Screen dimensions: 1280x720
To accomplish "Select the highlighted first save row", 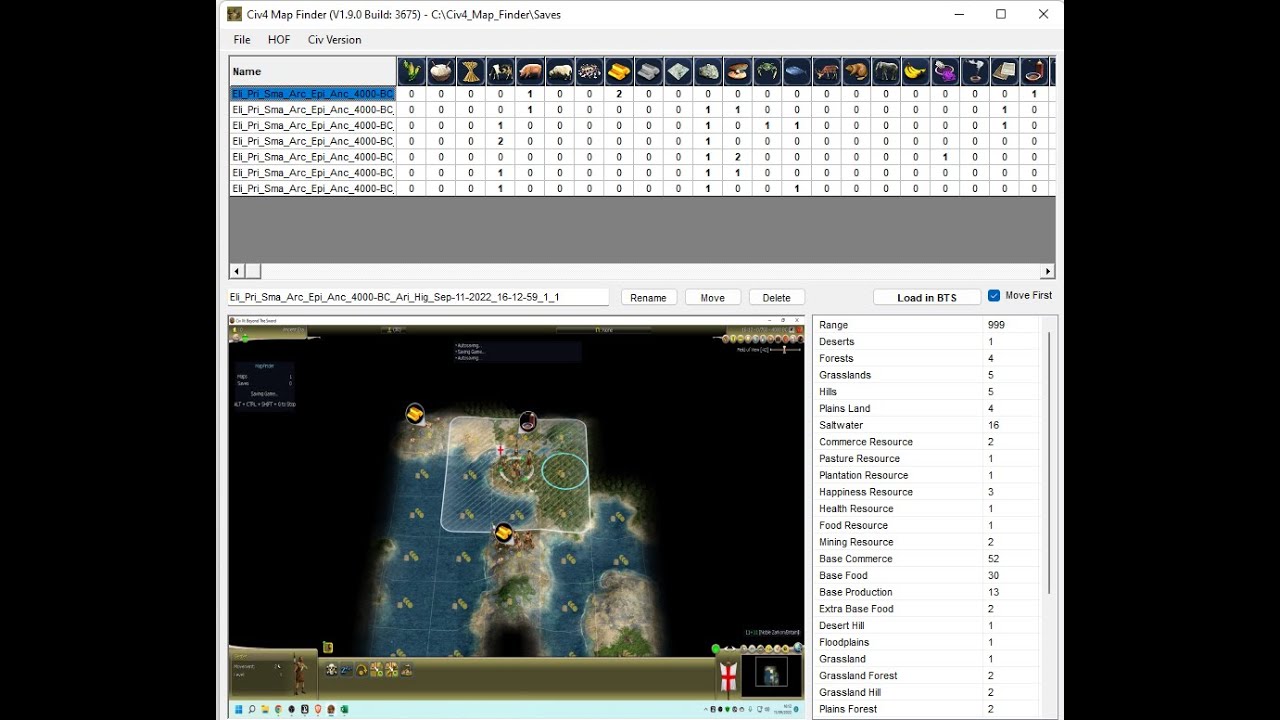I will [x=313, y=94].
